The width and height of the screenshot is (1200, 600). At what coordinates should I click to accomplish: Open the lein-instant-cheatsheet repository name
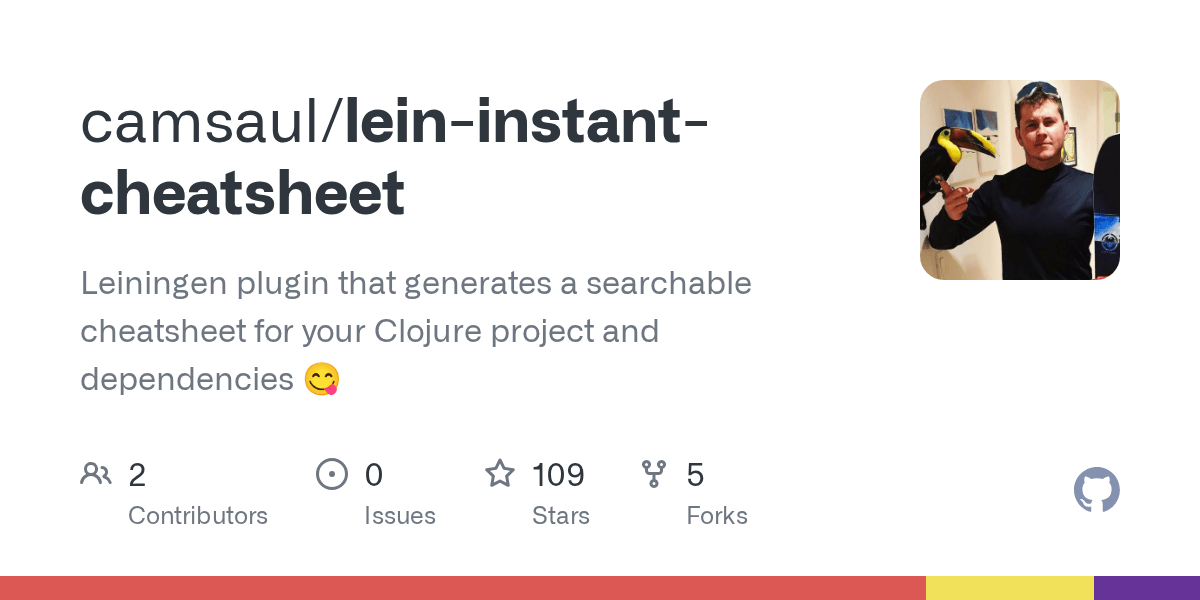[395, 157]
